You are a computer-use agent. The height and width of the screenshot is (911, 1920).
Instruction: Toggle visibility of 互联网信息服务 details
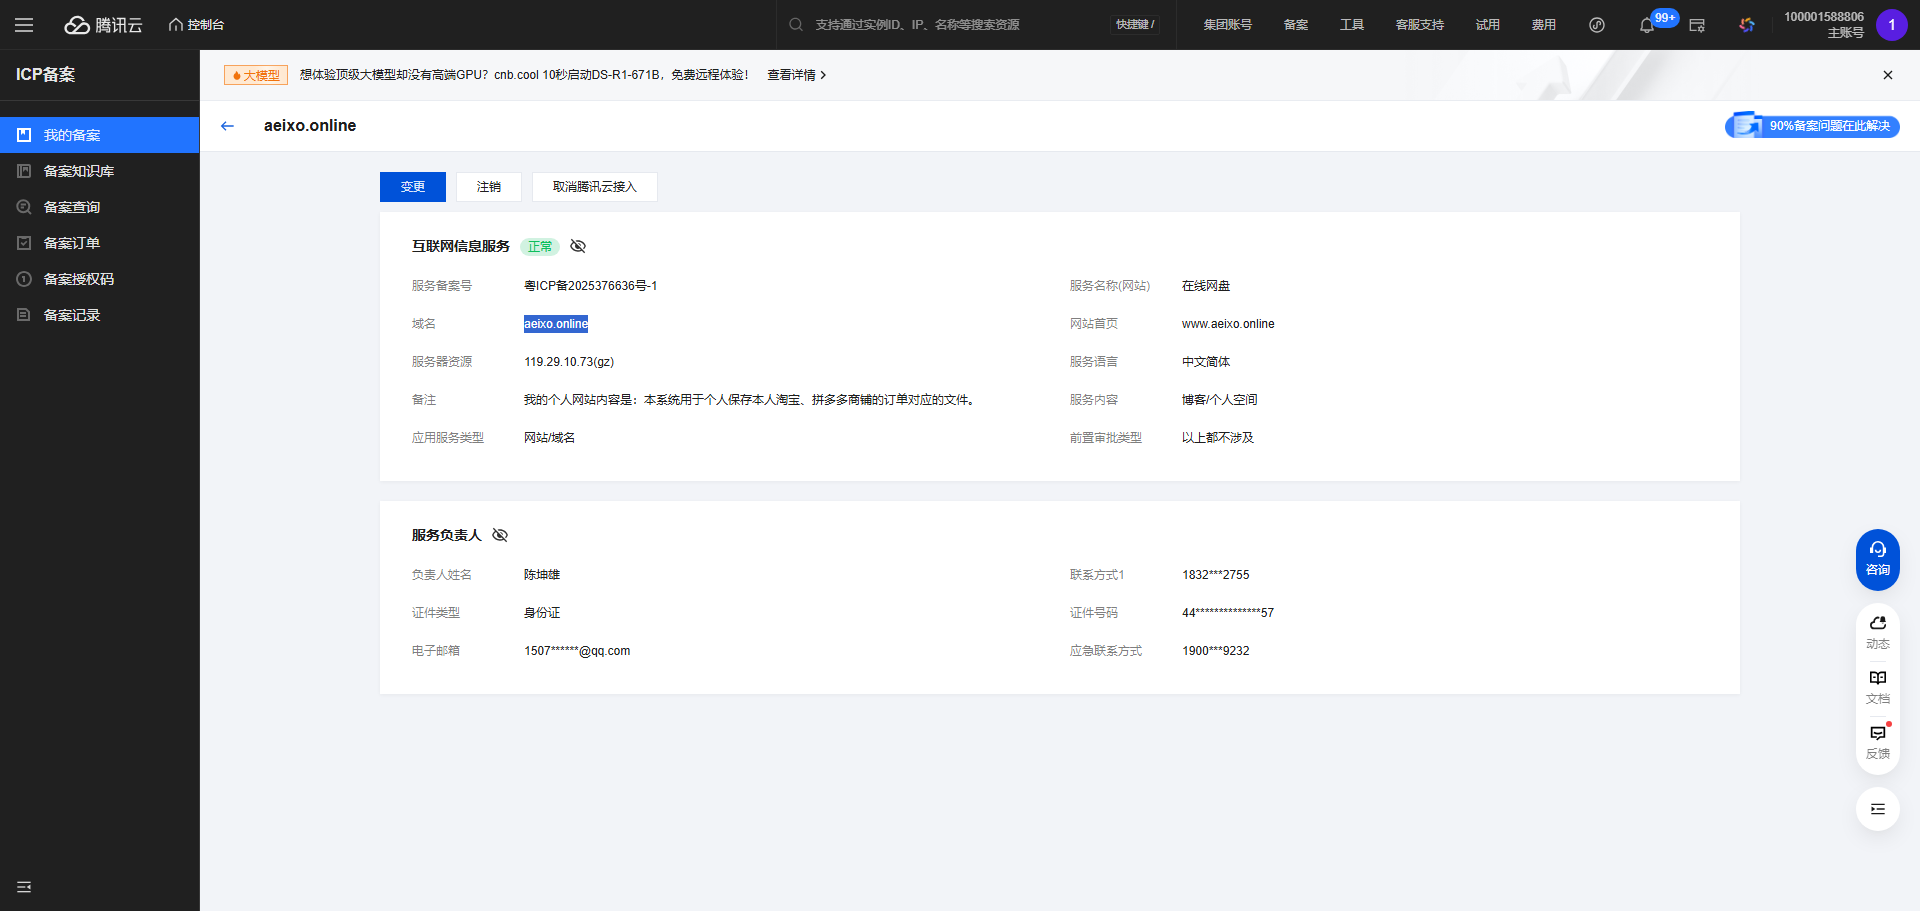[x=578, y=246]
